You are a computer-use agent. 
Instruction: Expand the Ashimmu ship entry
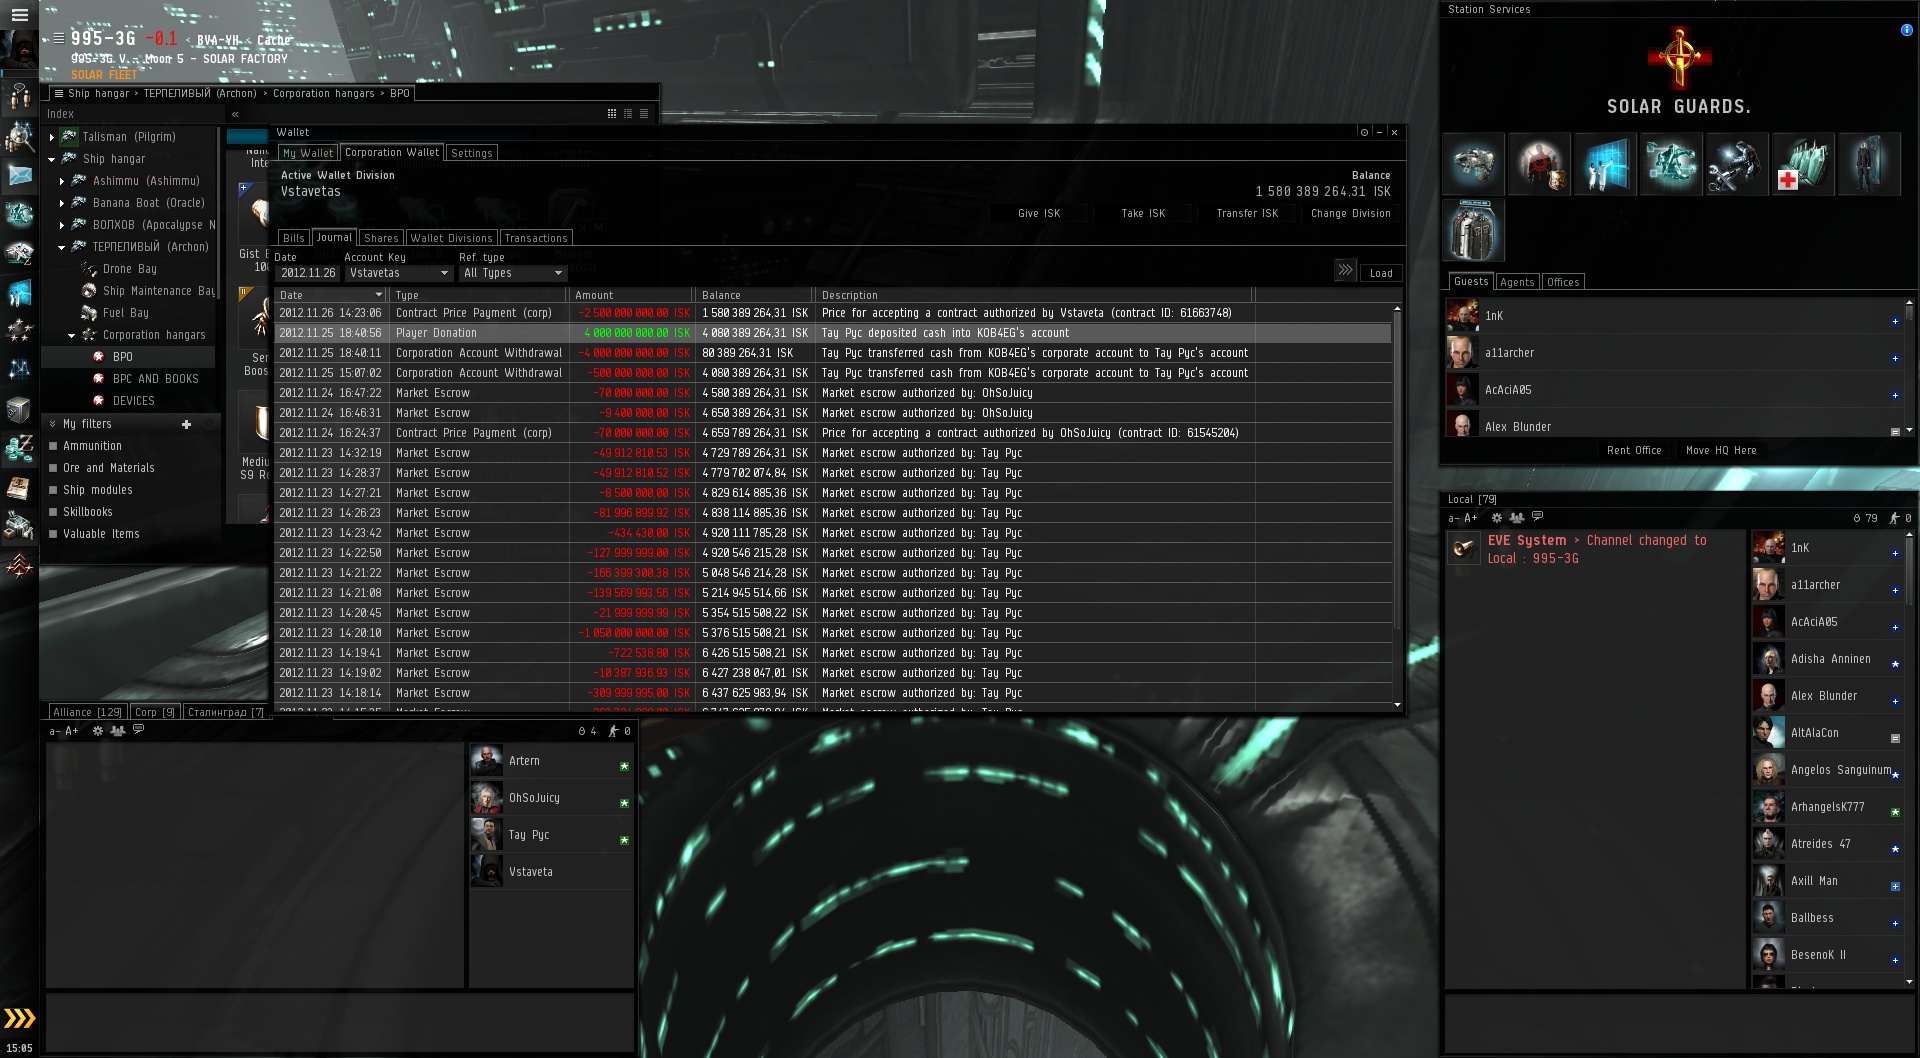point(61,181)
